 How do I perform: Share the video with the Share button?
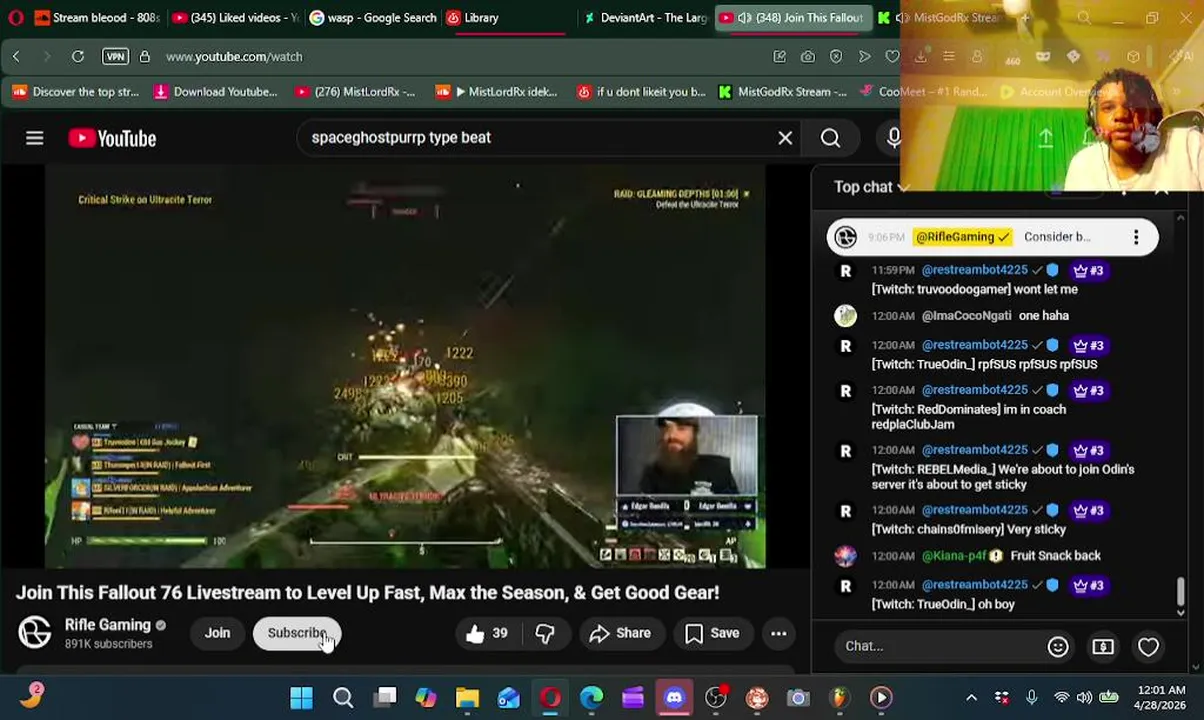point(621,633)
